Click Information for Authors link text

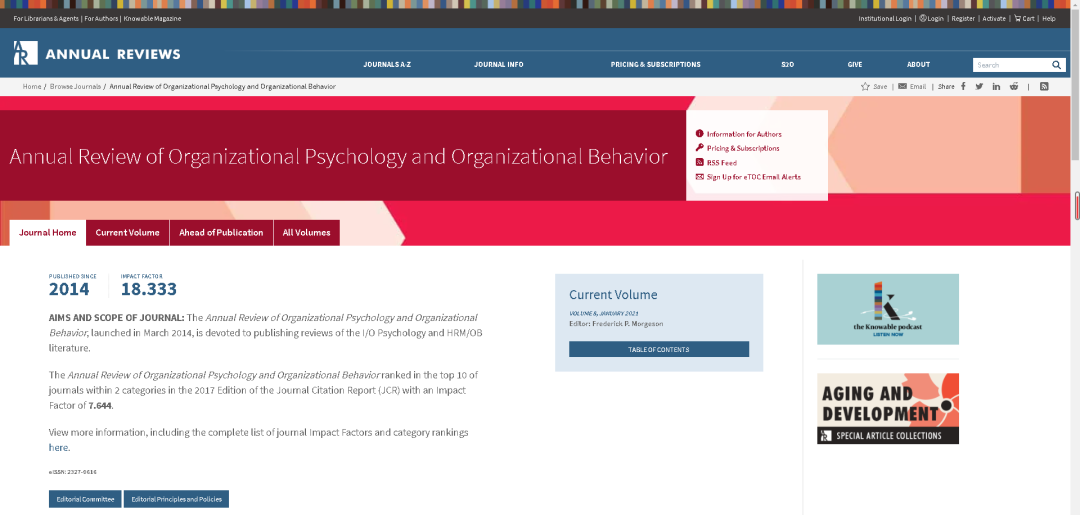[x=744, y=134]
